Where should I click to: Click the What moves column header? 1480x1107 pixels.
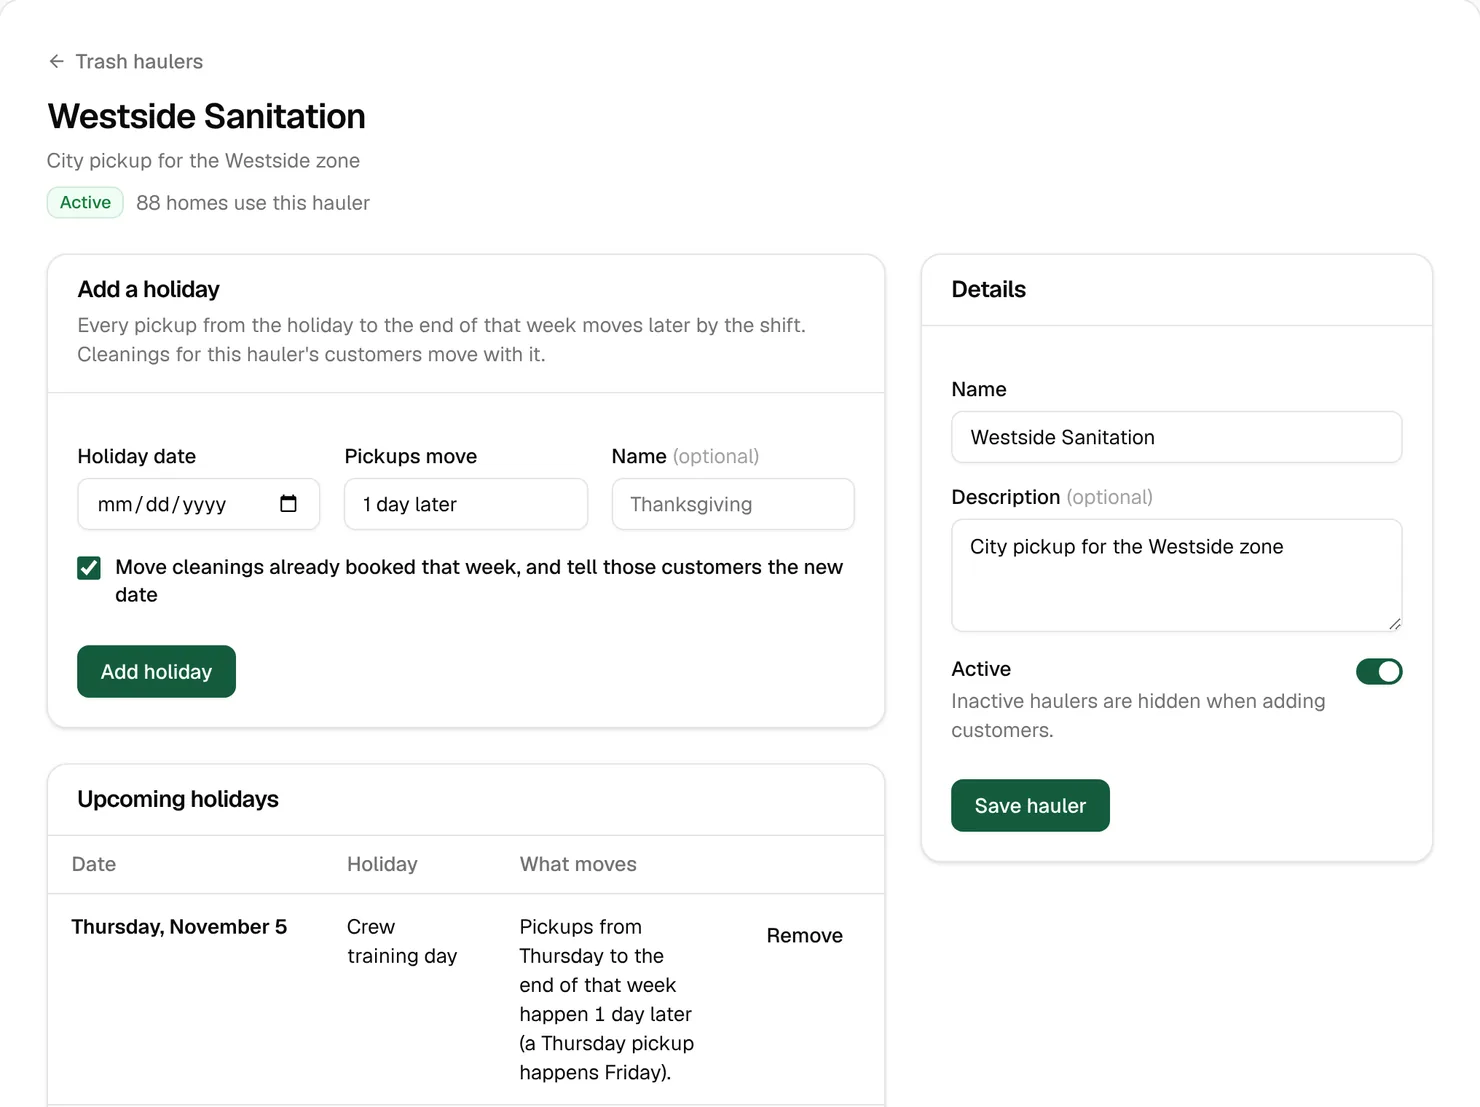pos(578,864)
